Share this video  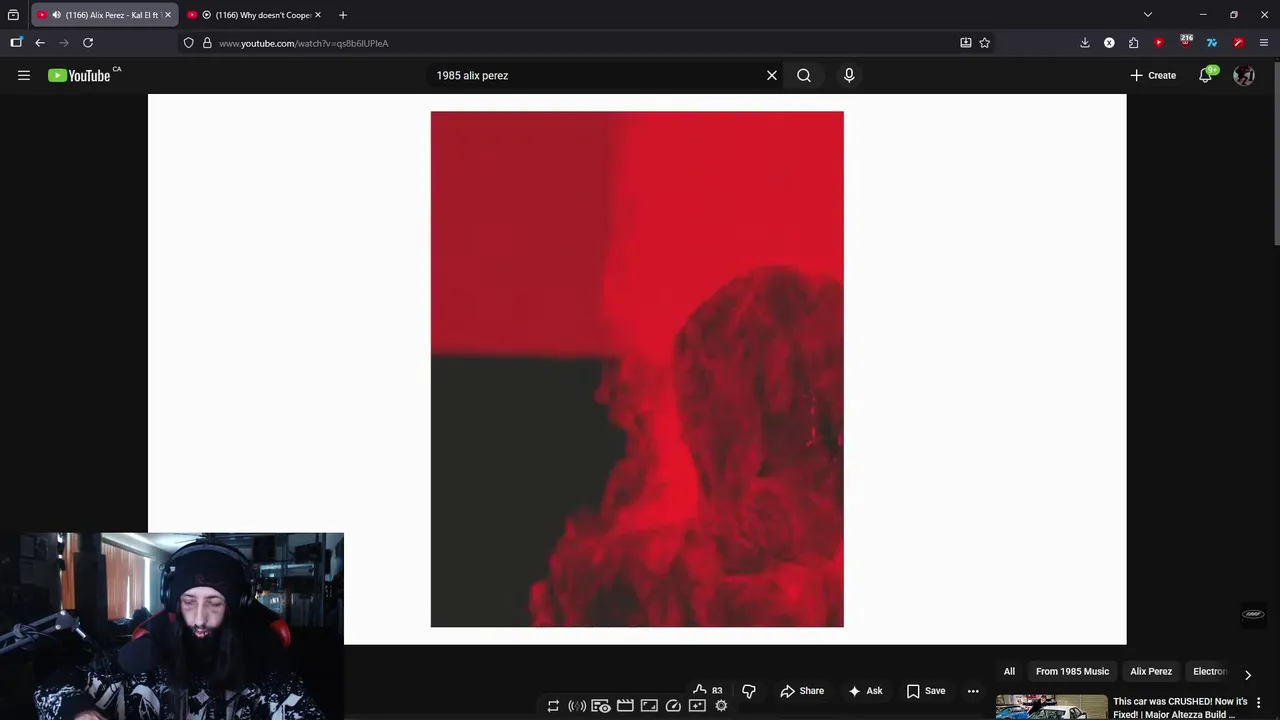802,691
